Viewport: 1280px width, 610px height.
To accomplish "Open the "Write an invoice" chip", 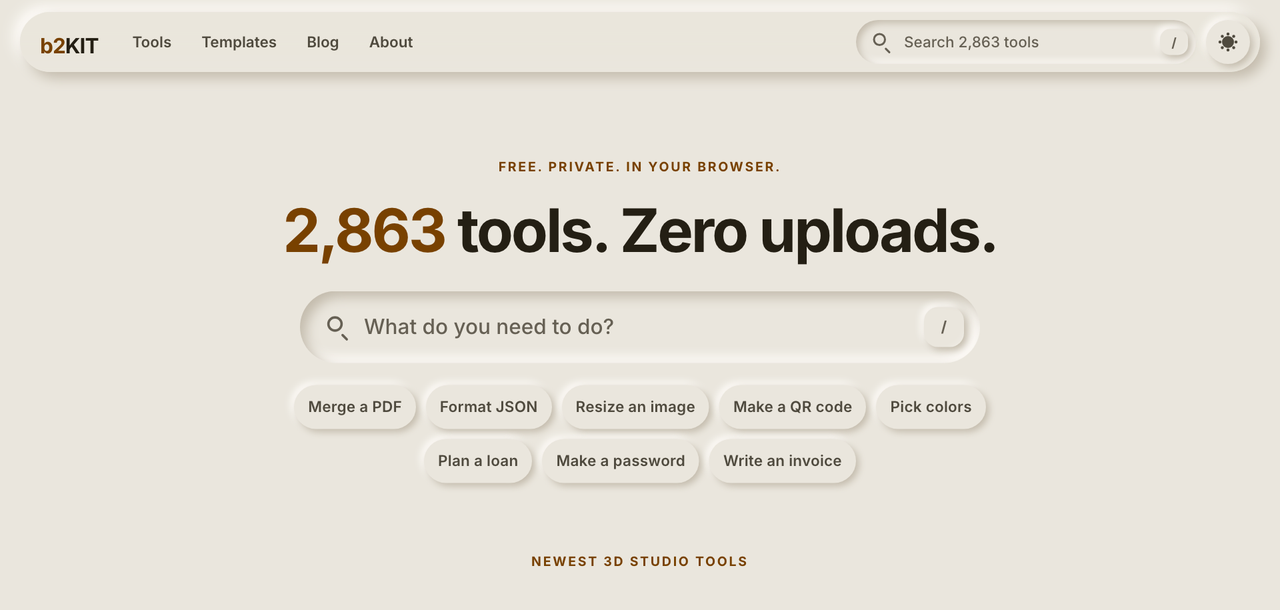I will tap(783, 461).
